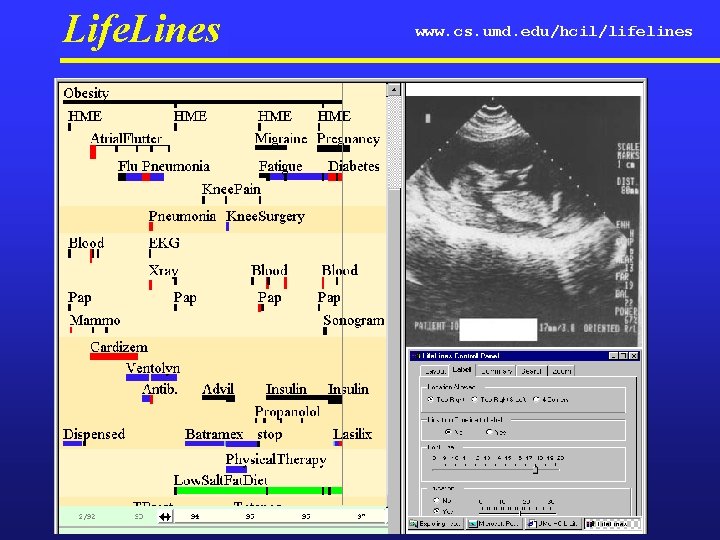Image resolution: width=720 pixels, height=540 pixels.
Task: Click the 94 year tick on time axis
Action: tap(195, 517)
